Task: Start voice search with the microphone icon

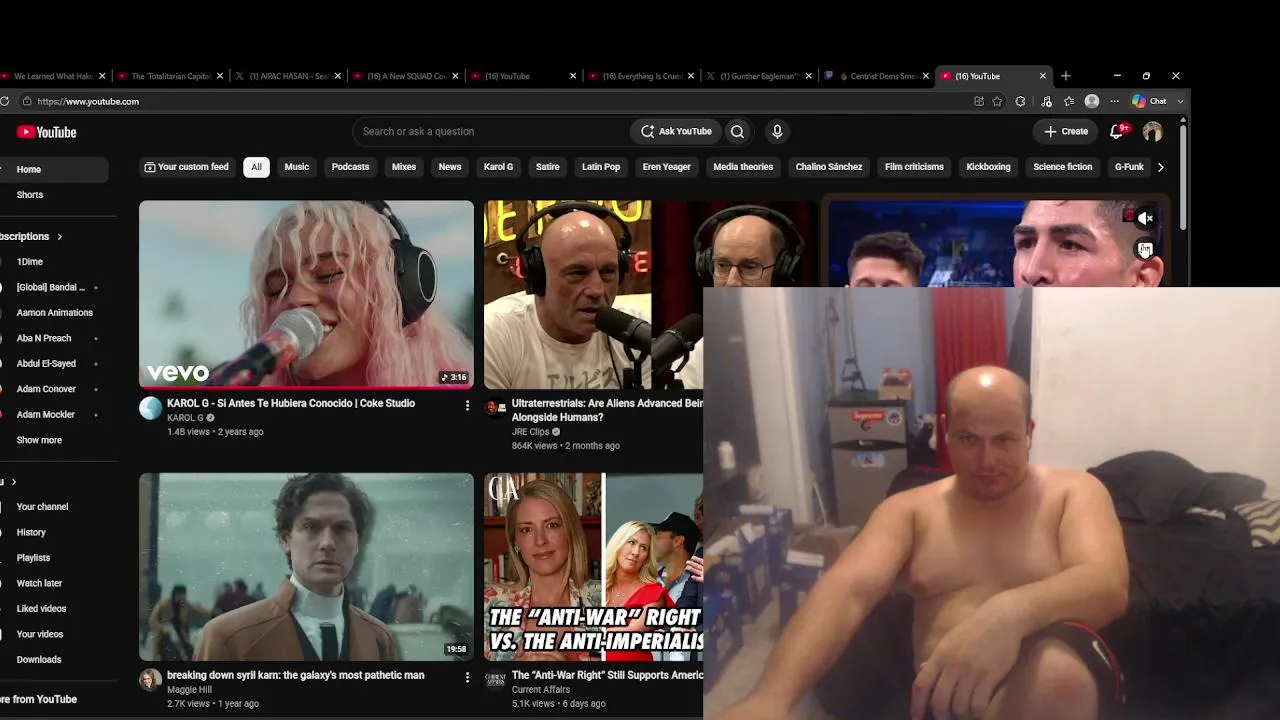Action: pos(777,131)
